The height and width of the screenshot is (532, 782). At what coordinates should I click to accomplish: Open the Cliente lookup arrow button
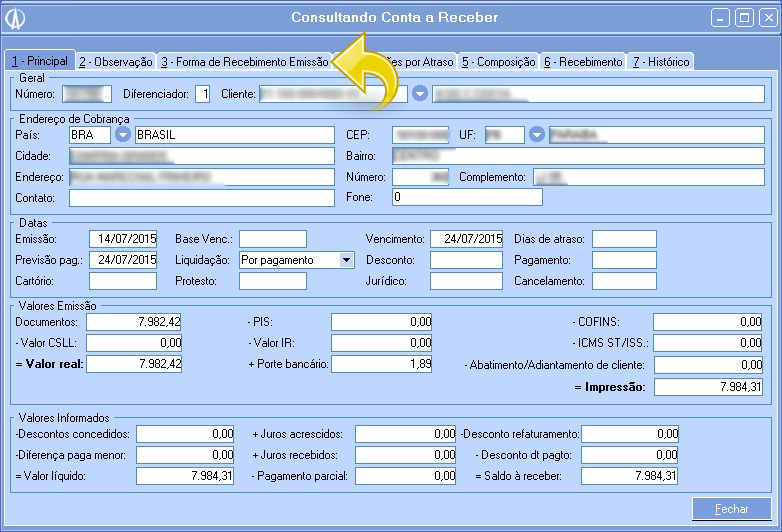pos(420,94)
